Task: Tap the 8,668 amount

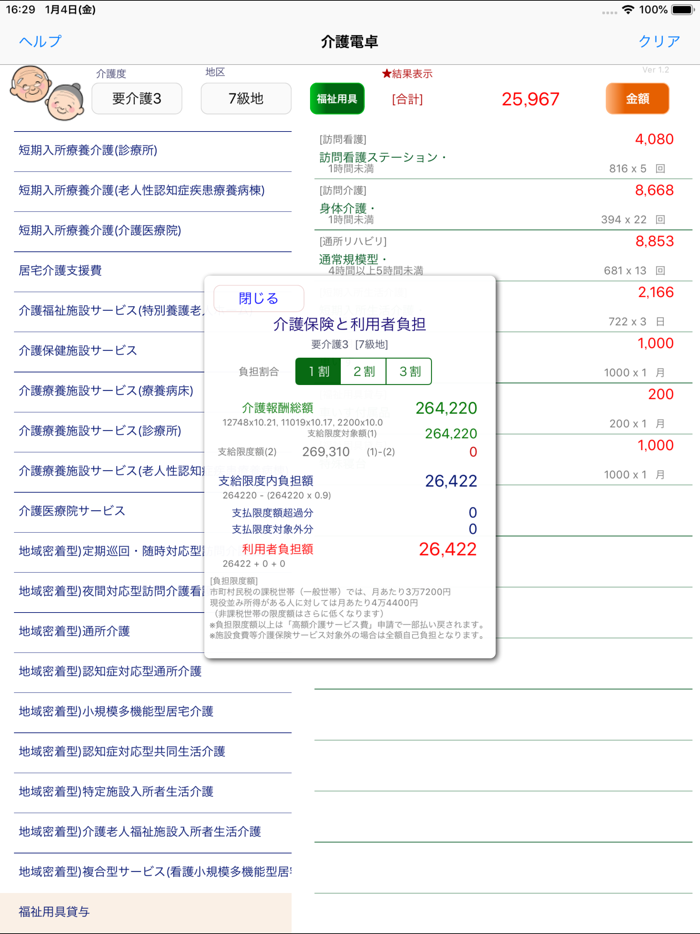Action: coord(654,190)
